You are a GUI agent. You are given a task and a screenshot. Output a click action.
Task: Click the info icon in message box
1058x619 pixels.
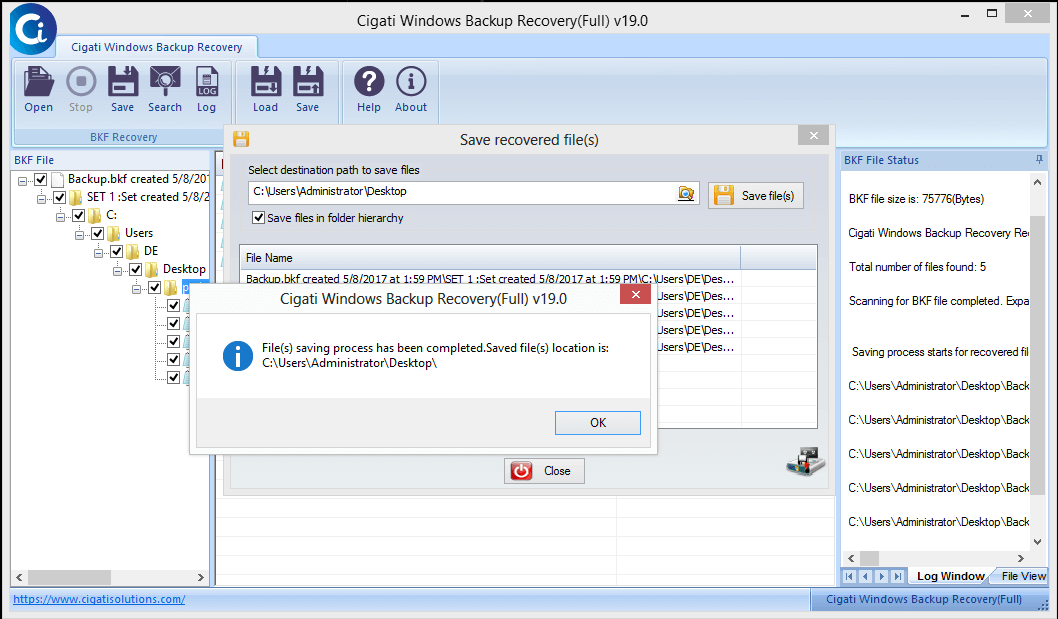238,356
